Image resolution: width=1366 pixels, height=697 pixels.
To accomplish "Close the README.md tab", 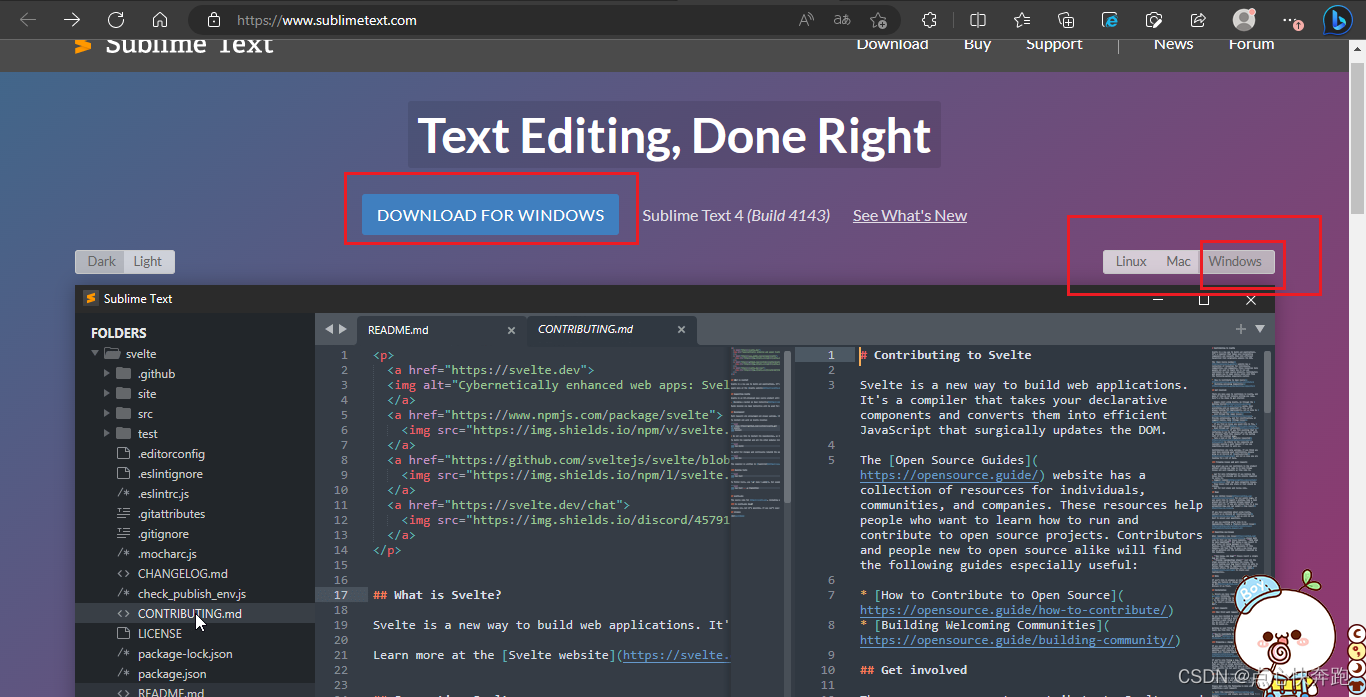I will pyautogui.click(x=511, y=330).
